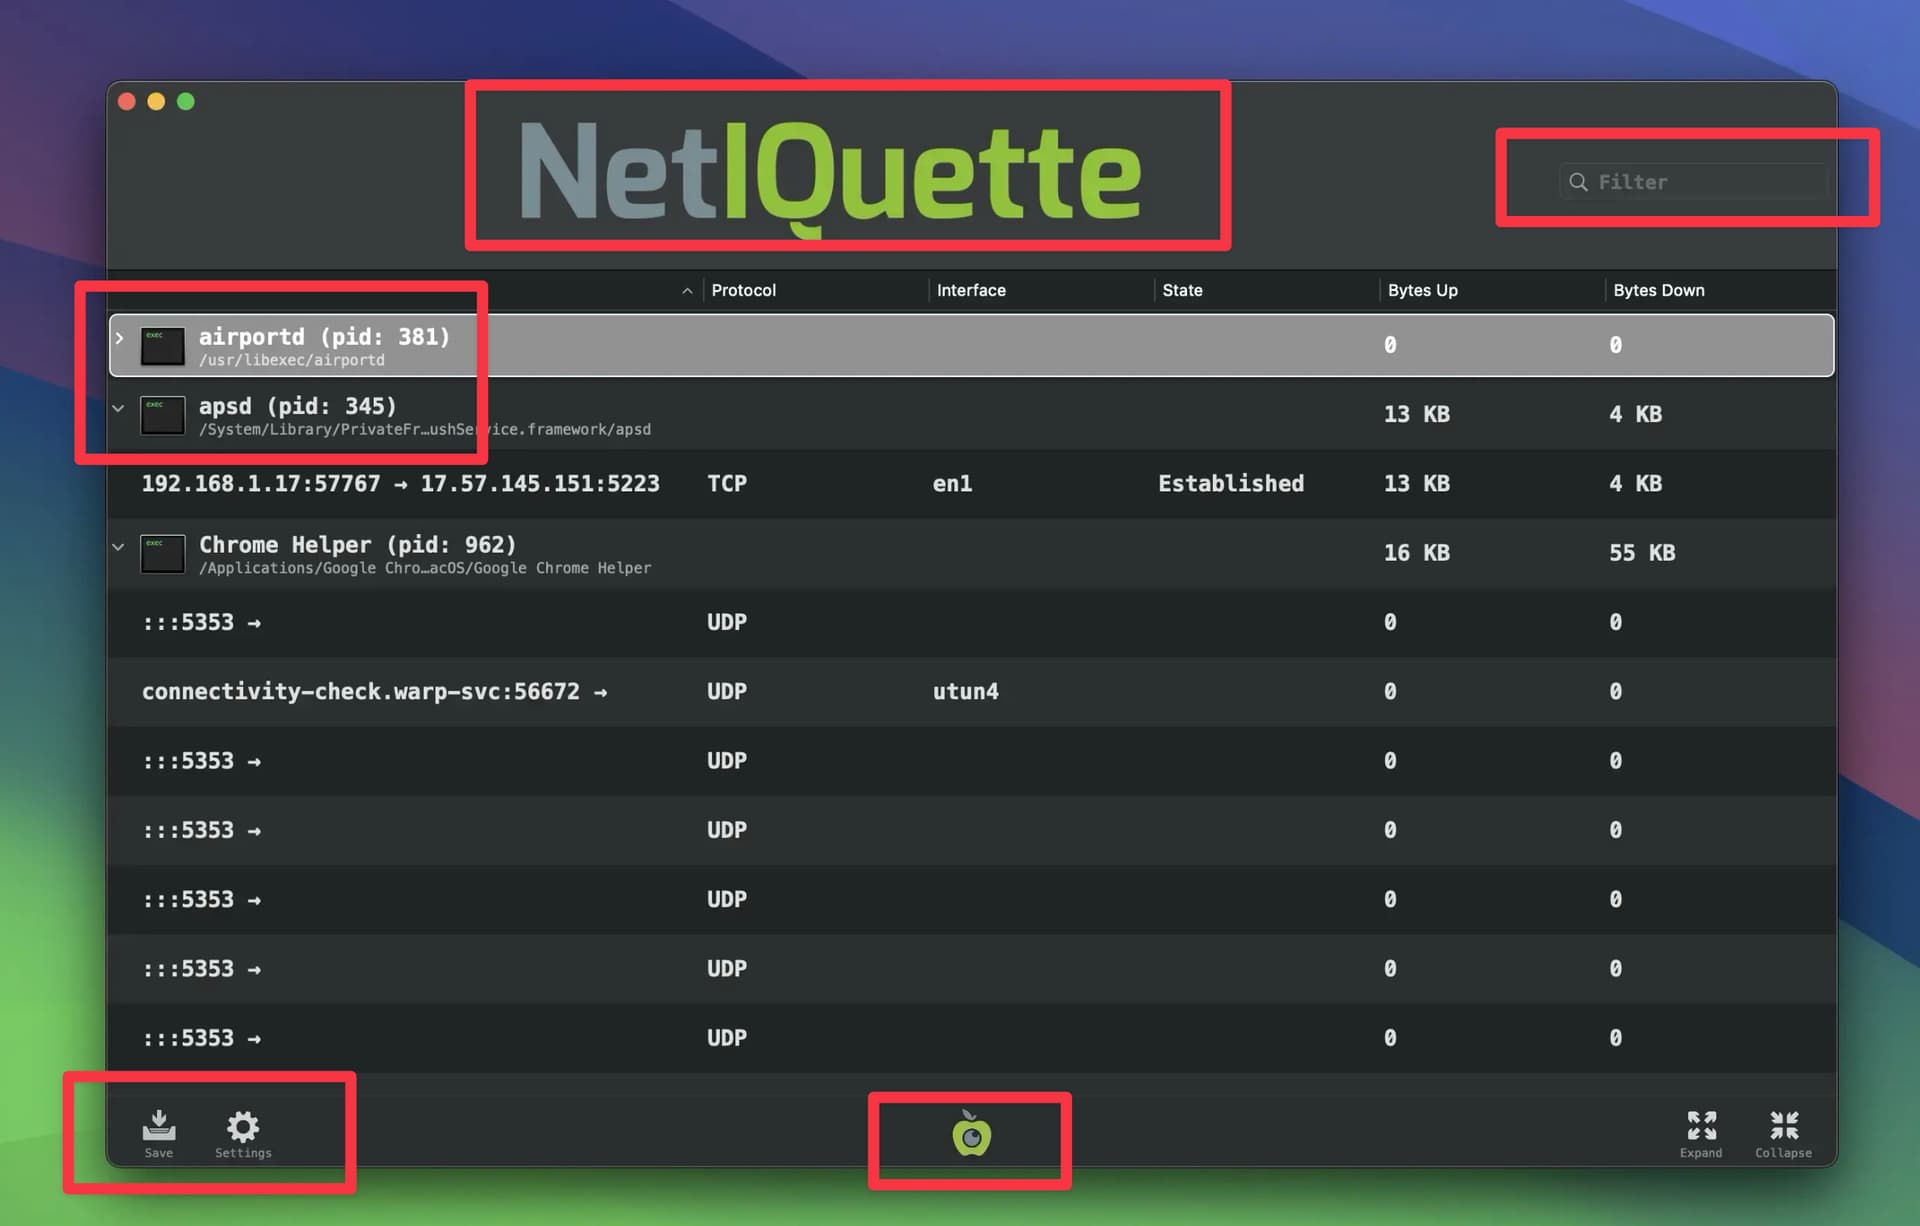The height and width of the screenshot is (1226, 1920).
Task: Click the apsd exec icon
Action: [x=162, y=415]
